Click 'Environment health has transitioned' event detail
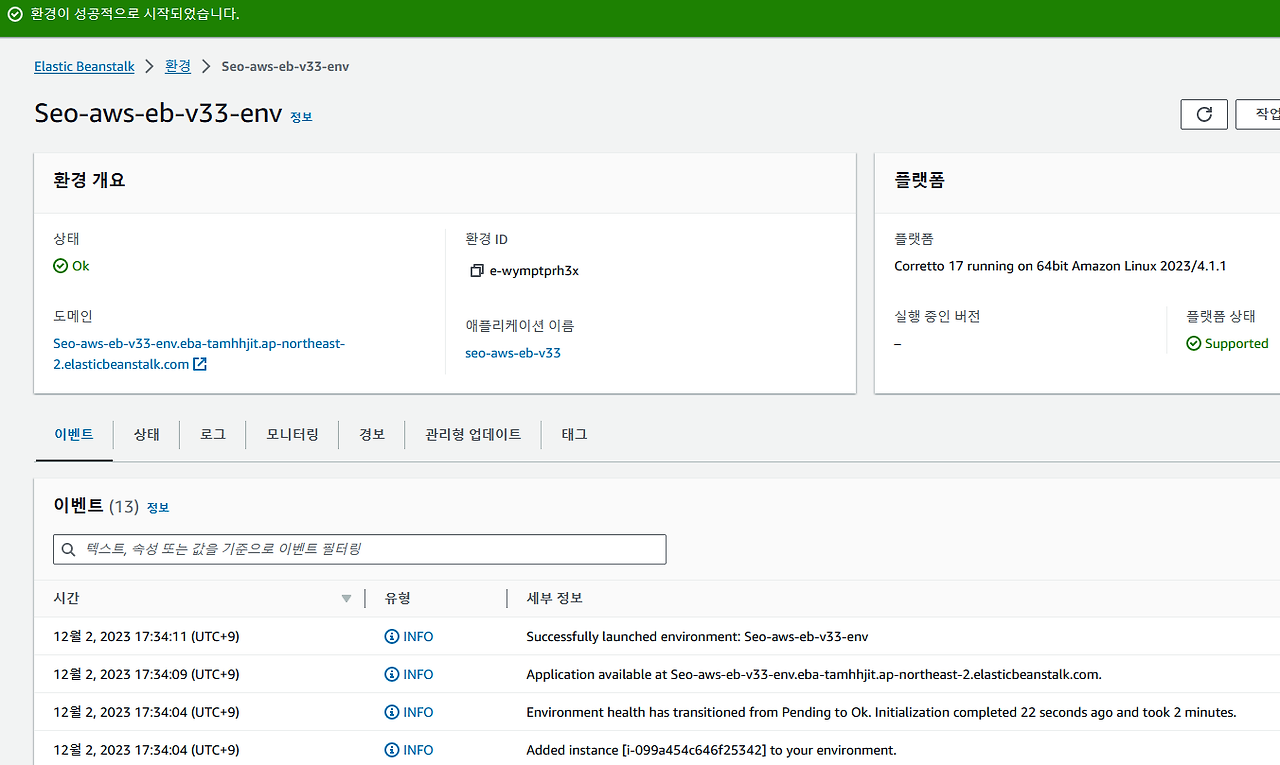The height and width of the screenshot is (765, 1280). click(x=881, y=713)
